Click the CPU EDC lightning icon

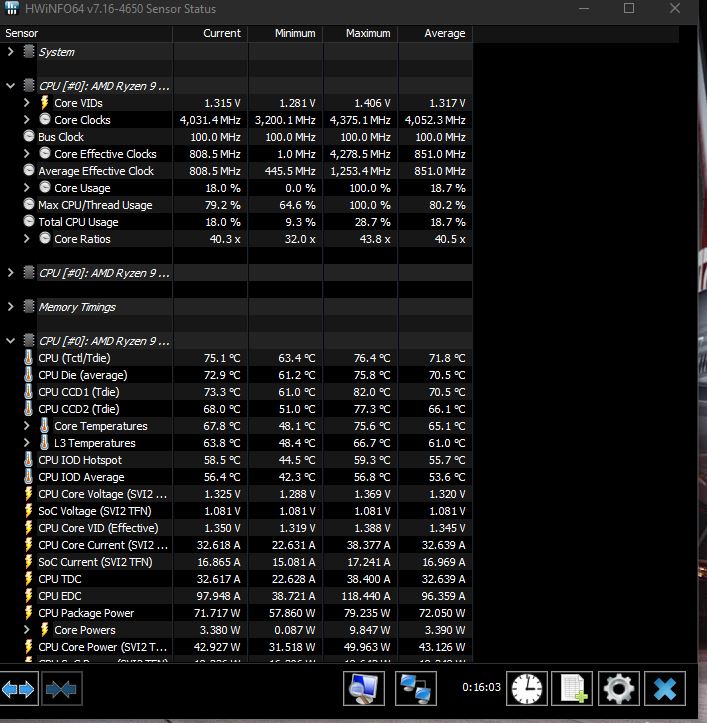click(x=29, y=596)
